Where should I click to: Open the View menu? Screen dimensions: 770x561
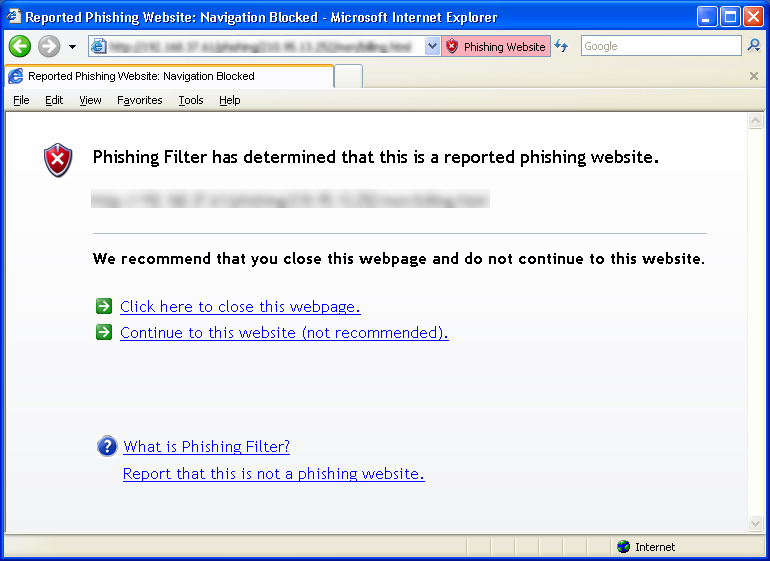90,100
